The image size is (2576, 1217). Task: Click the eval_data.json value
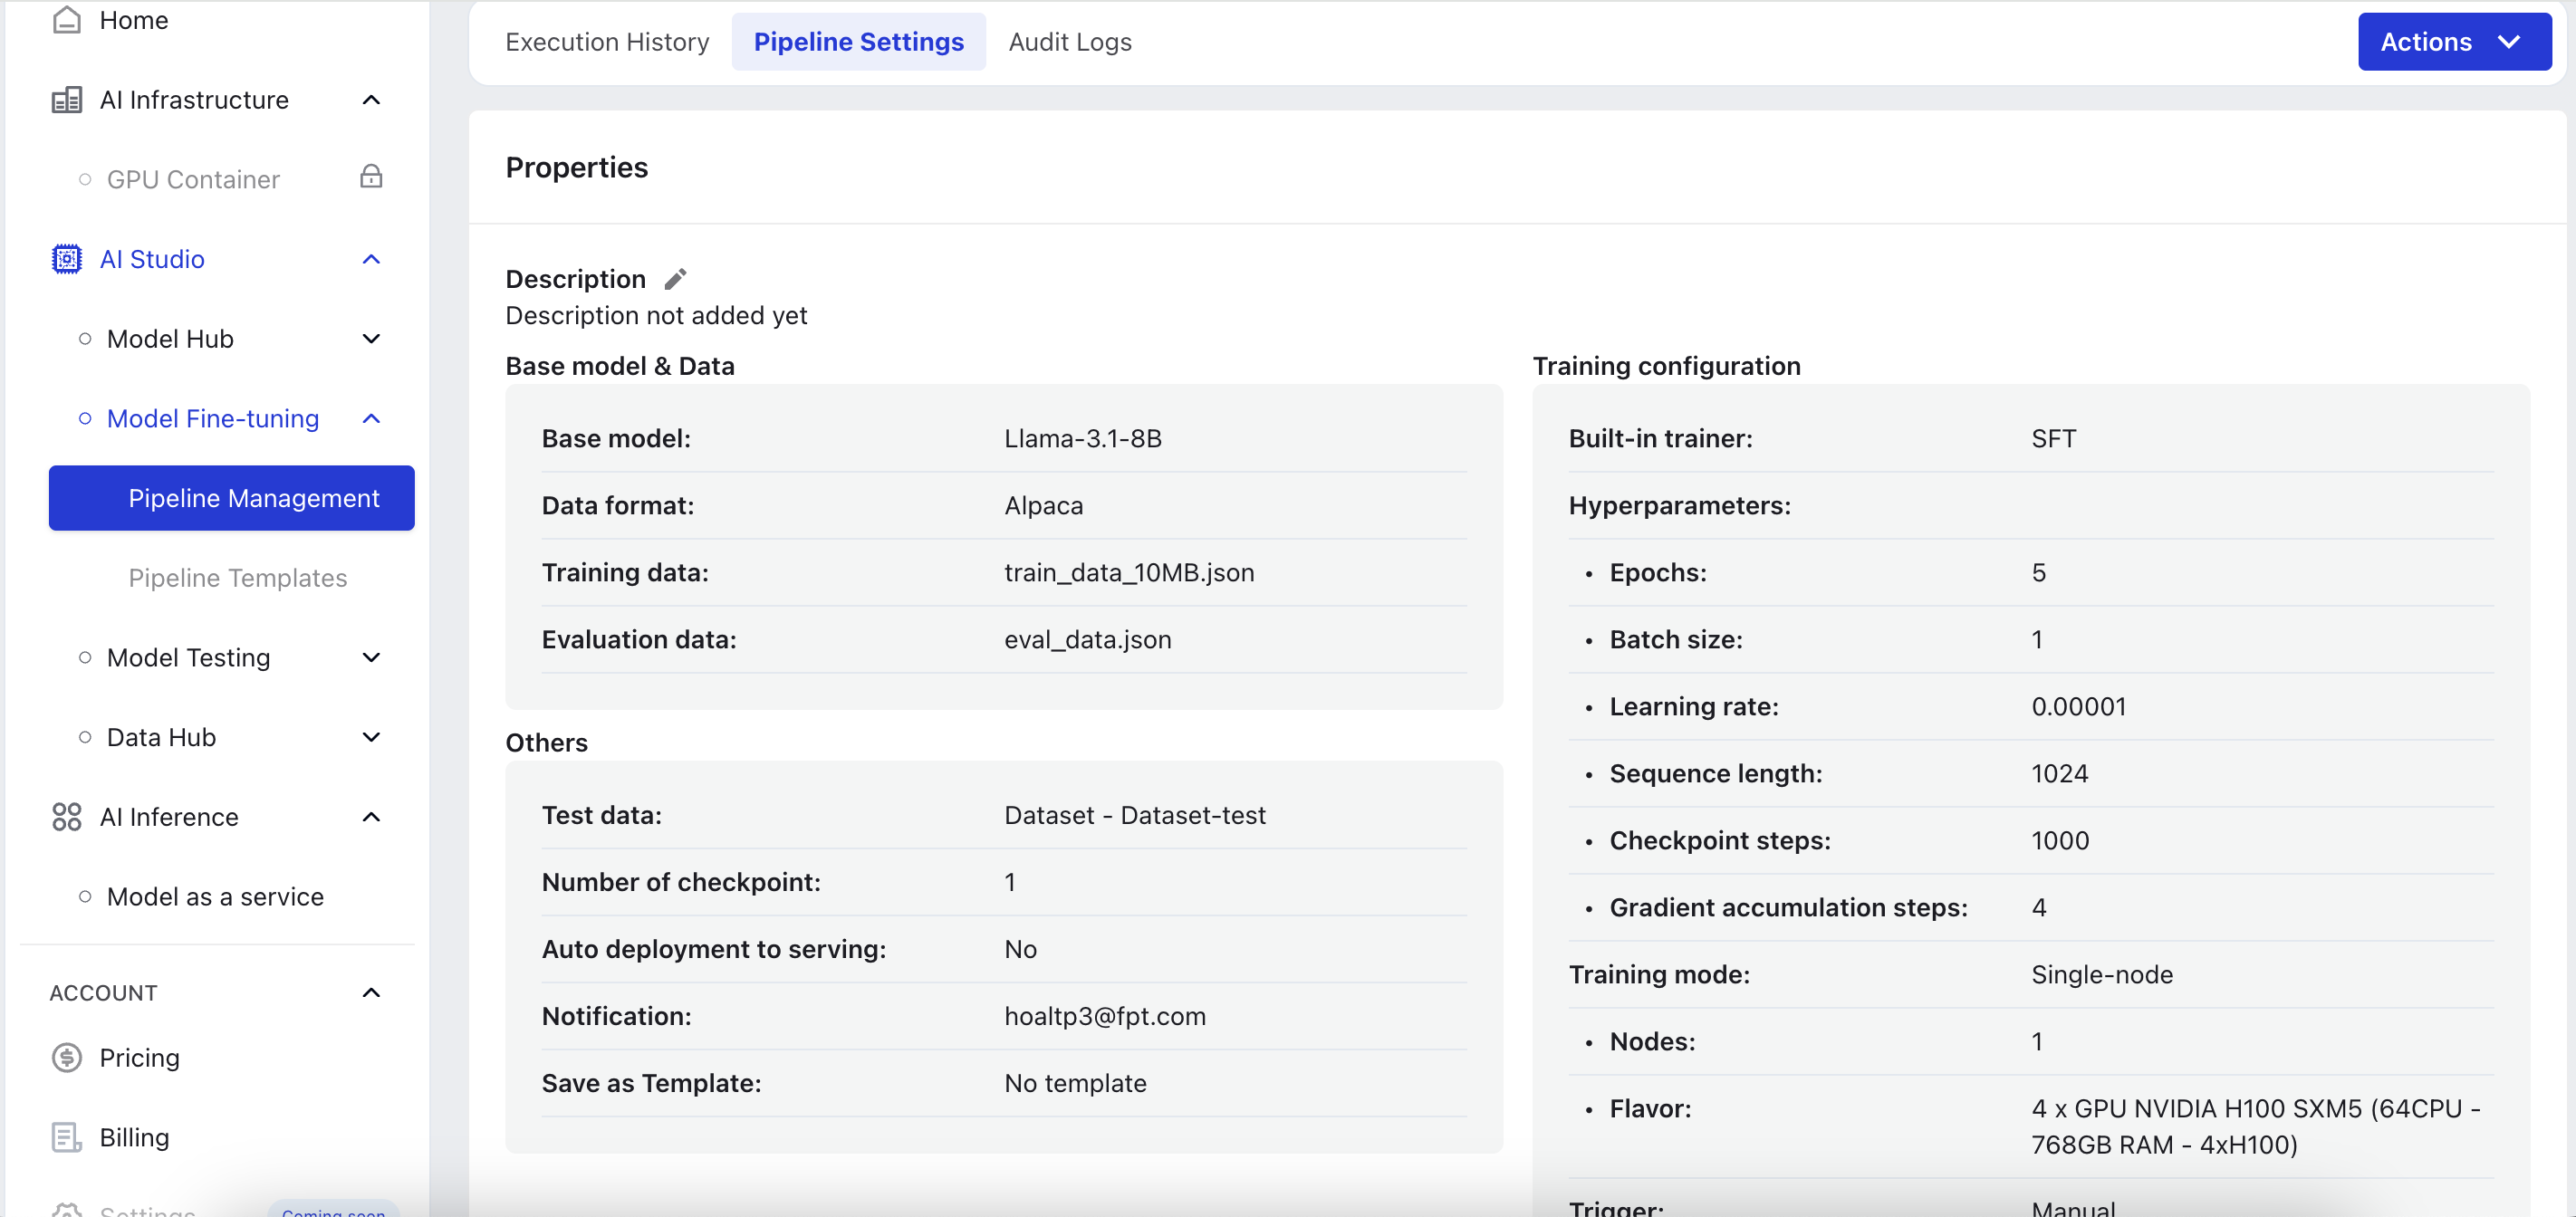[1088, 640]
